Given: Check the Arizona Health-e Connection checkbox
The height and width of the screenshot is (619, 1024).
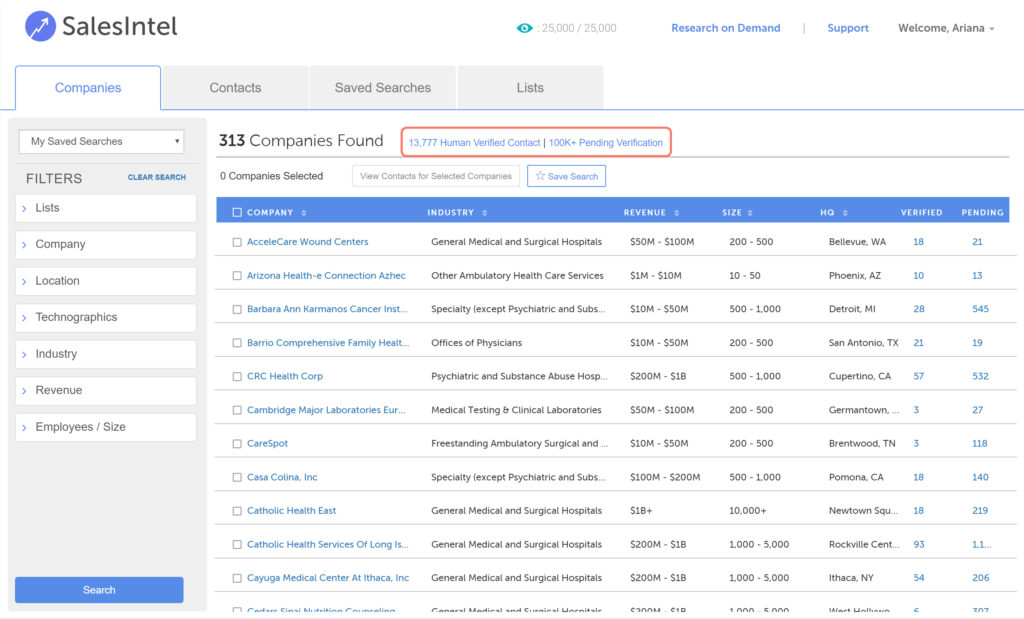Looking at the screenshot, I should point(237,276).
